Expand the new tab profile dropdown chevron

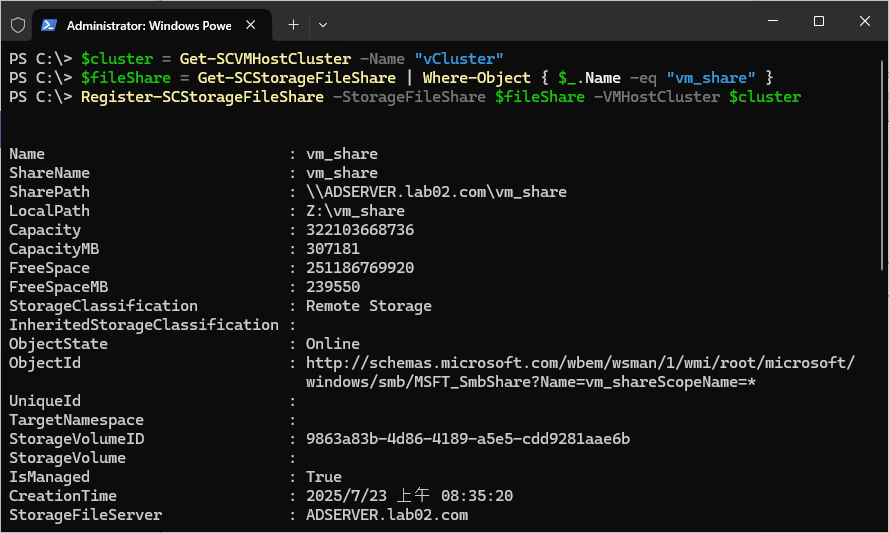pos(323,23)
